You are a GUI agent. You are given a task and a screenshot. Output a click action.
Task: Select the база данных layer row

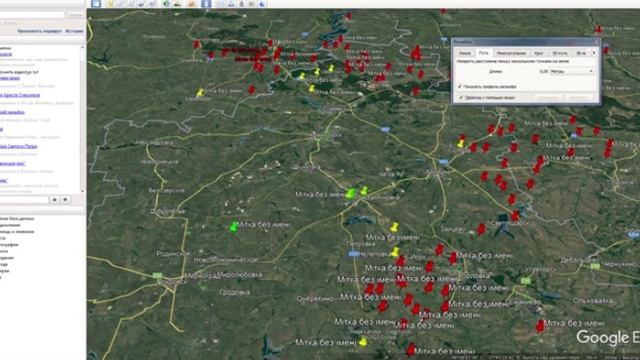(x=17, y=219)
